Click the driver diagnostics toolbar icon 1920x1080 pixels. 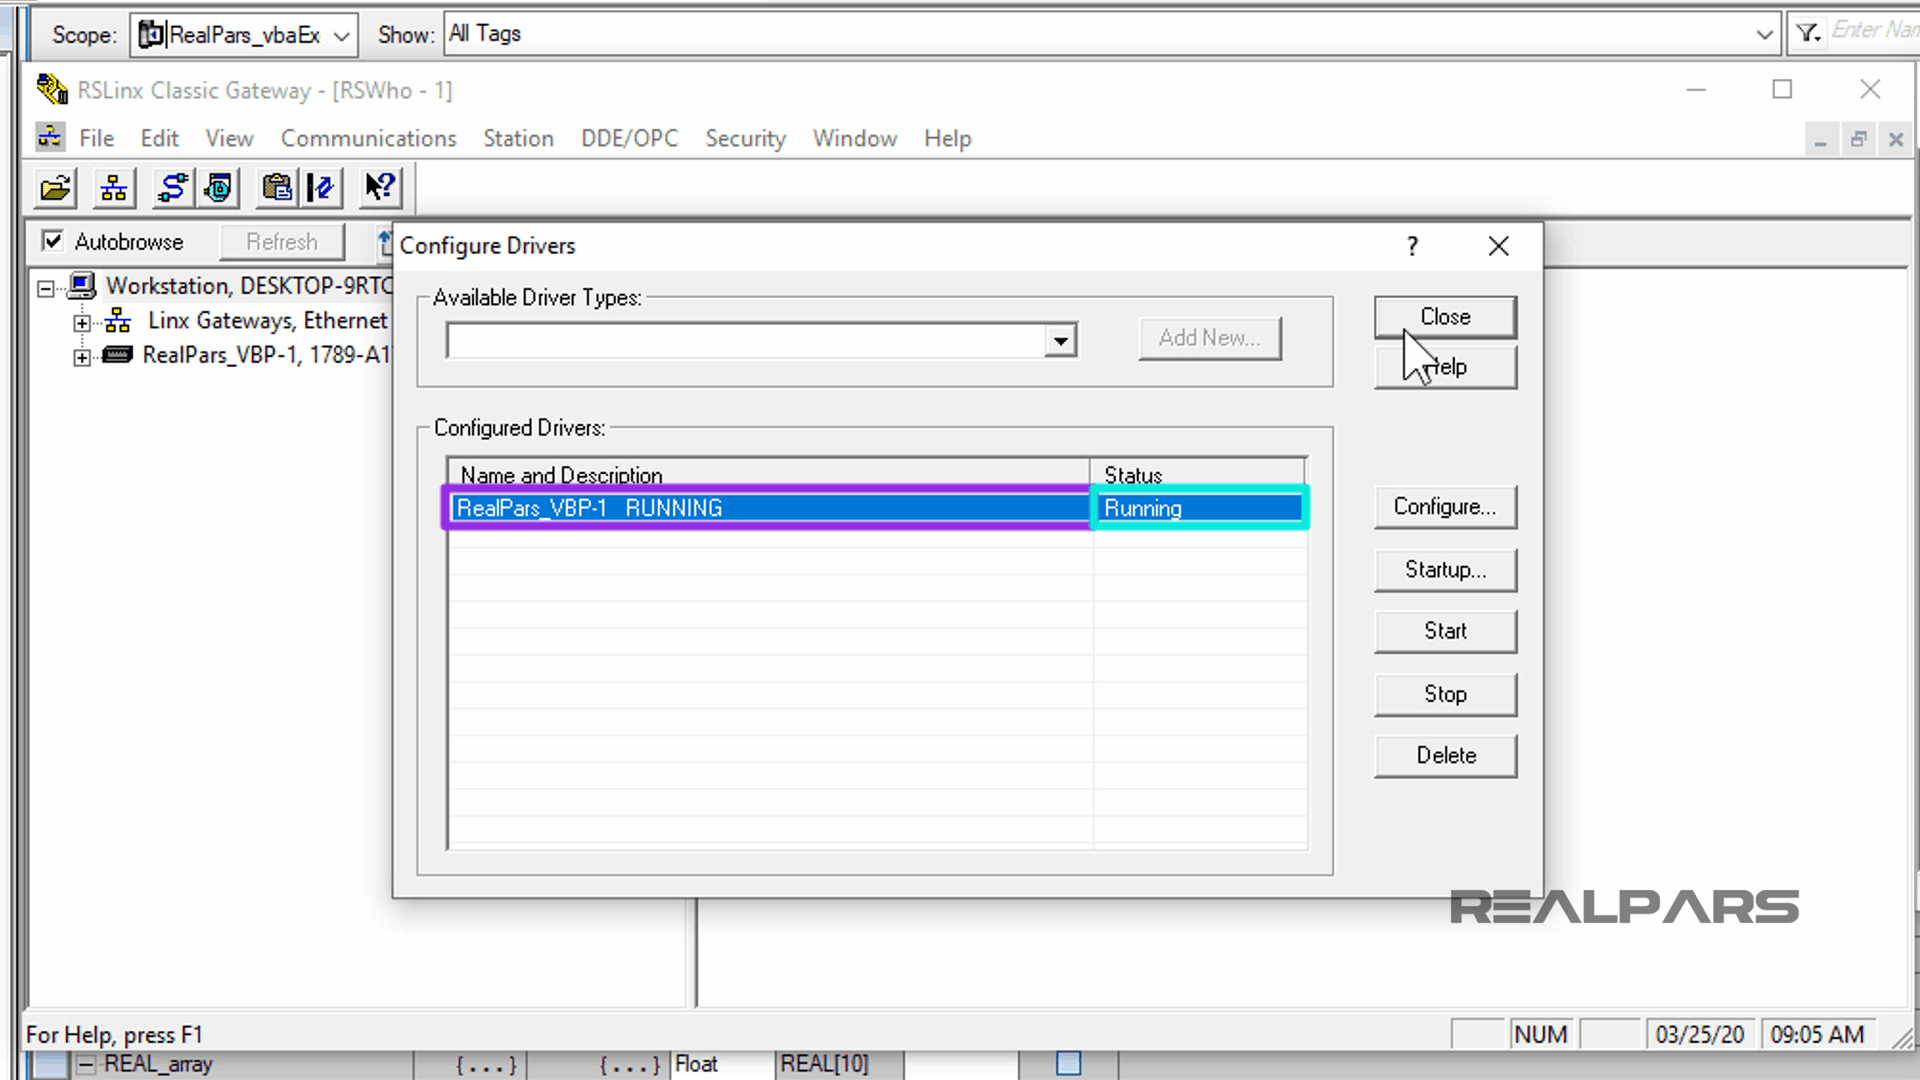pos(219,187)
